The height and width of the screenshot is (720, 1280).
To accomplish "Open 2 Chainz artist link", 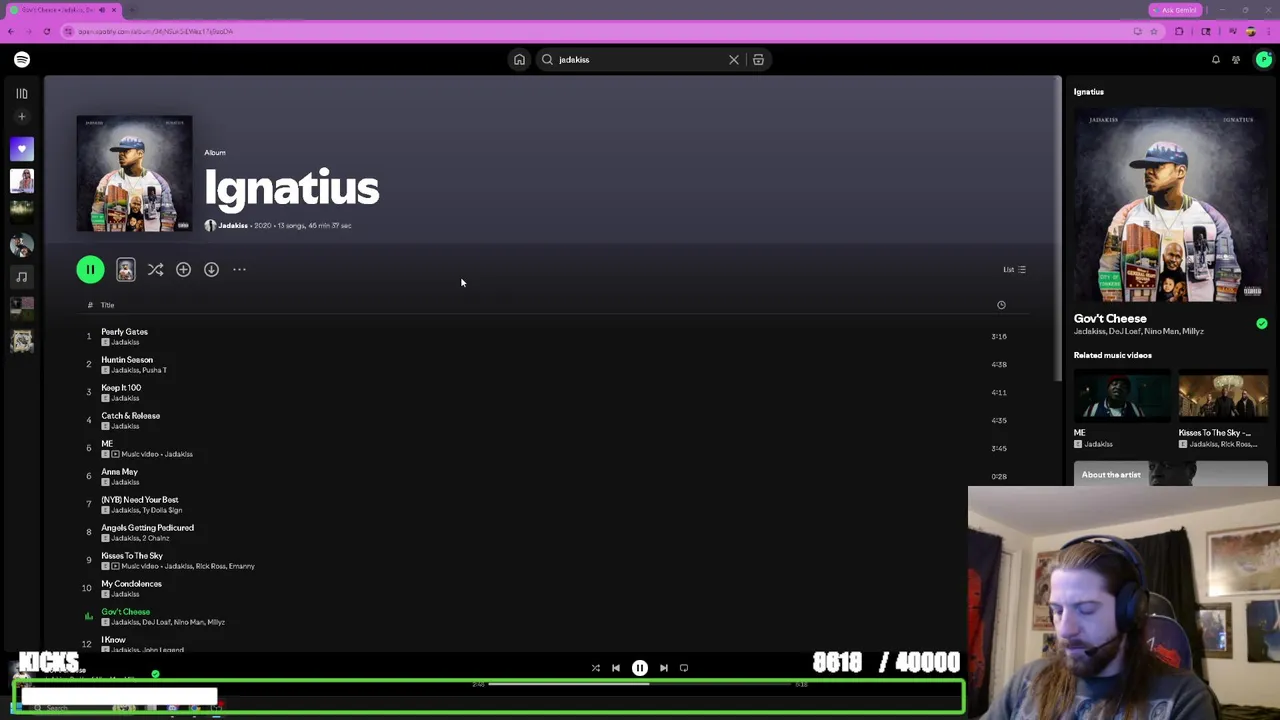I will pos(158,538).
